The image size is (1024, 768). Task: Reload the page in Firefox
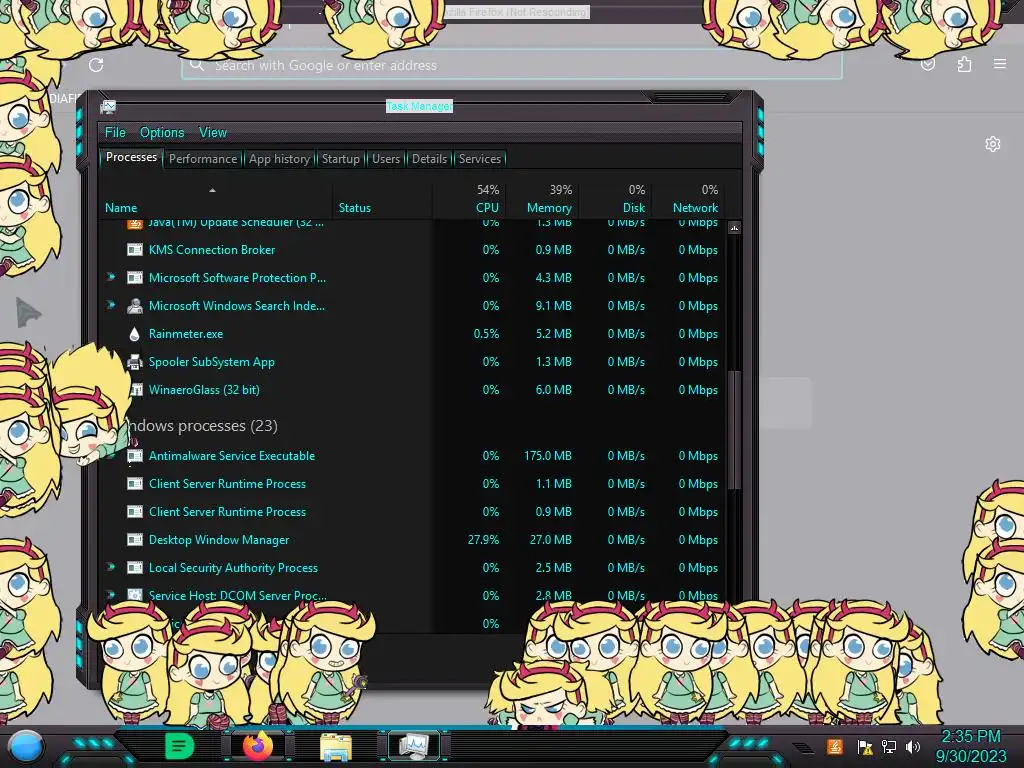[x=96, y=65]
